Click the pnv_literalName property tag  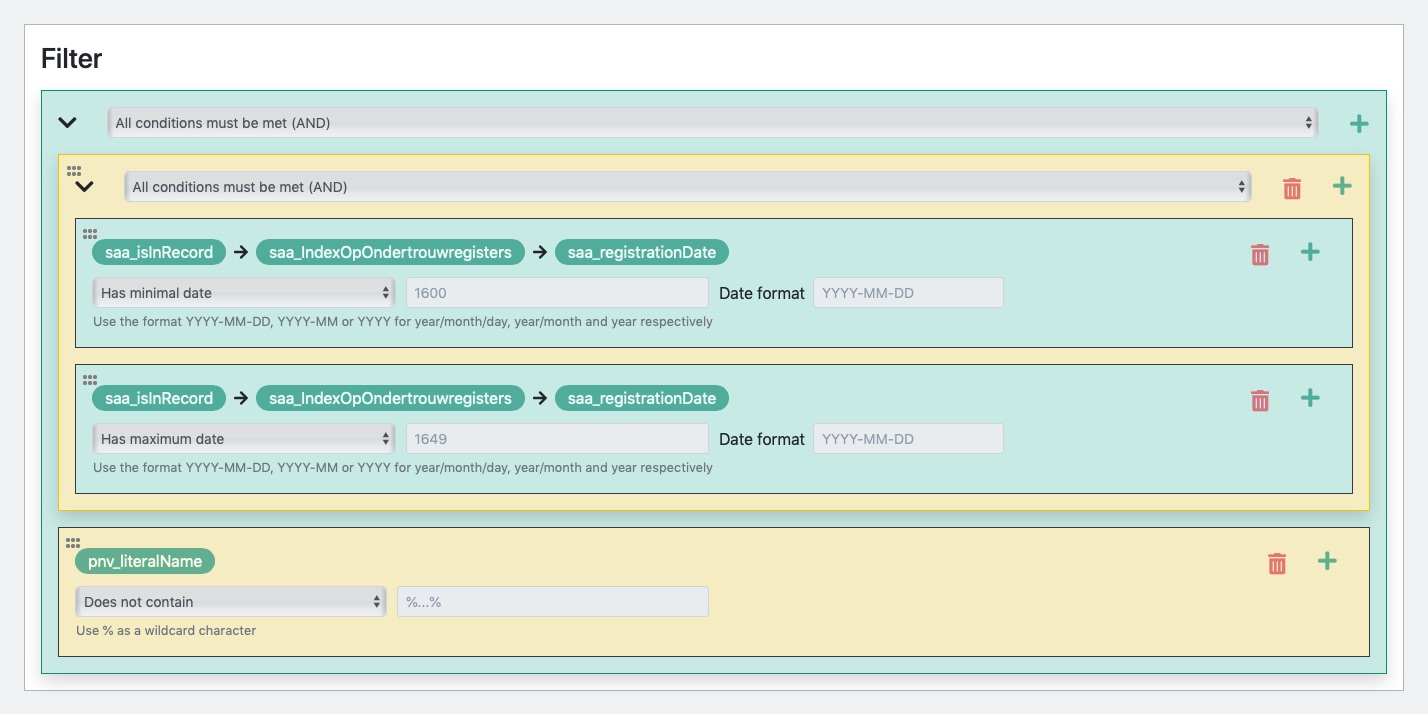[x=145, y=561]
